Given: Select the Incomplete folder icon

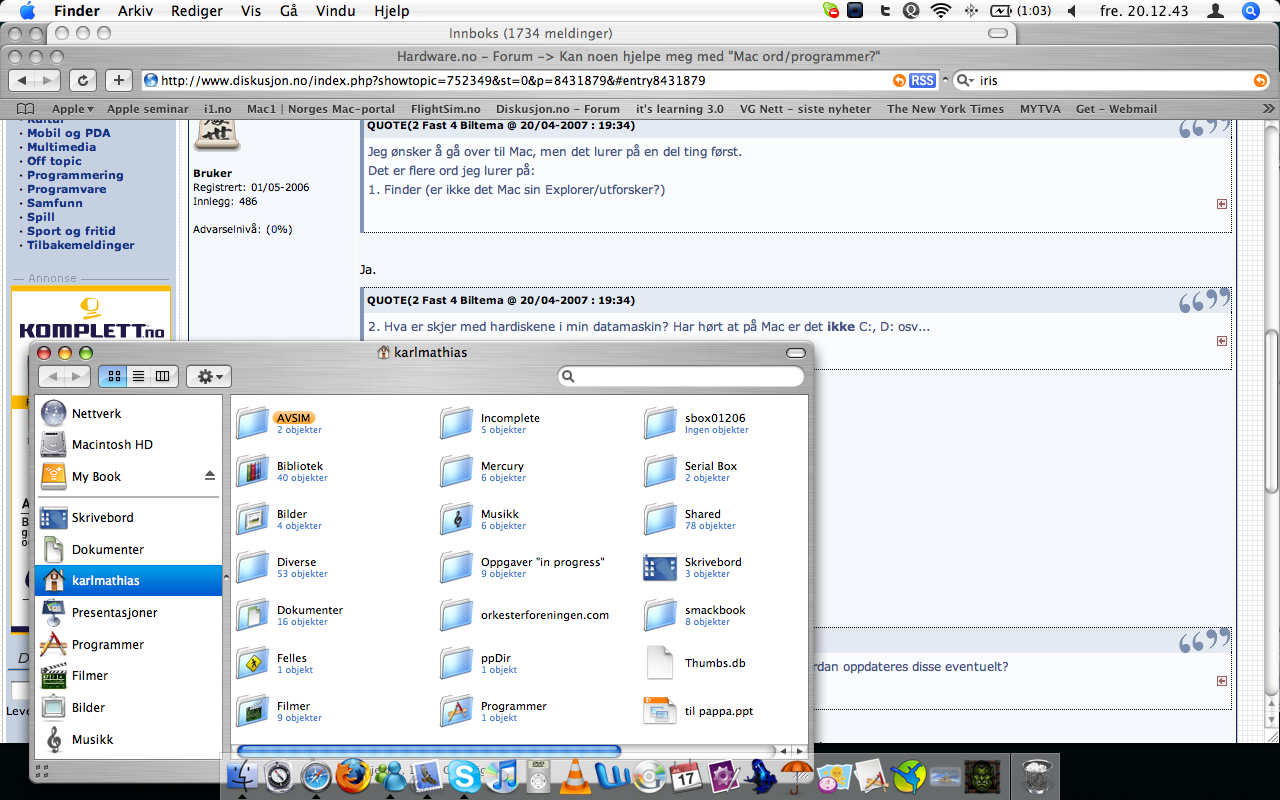Looking at the screenshot, I should tap(457, 423).
